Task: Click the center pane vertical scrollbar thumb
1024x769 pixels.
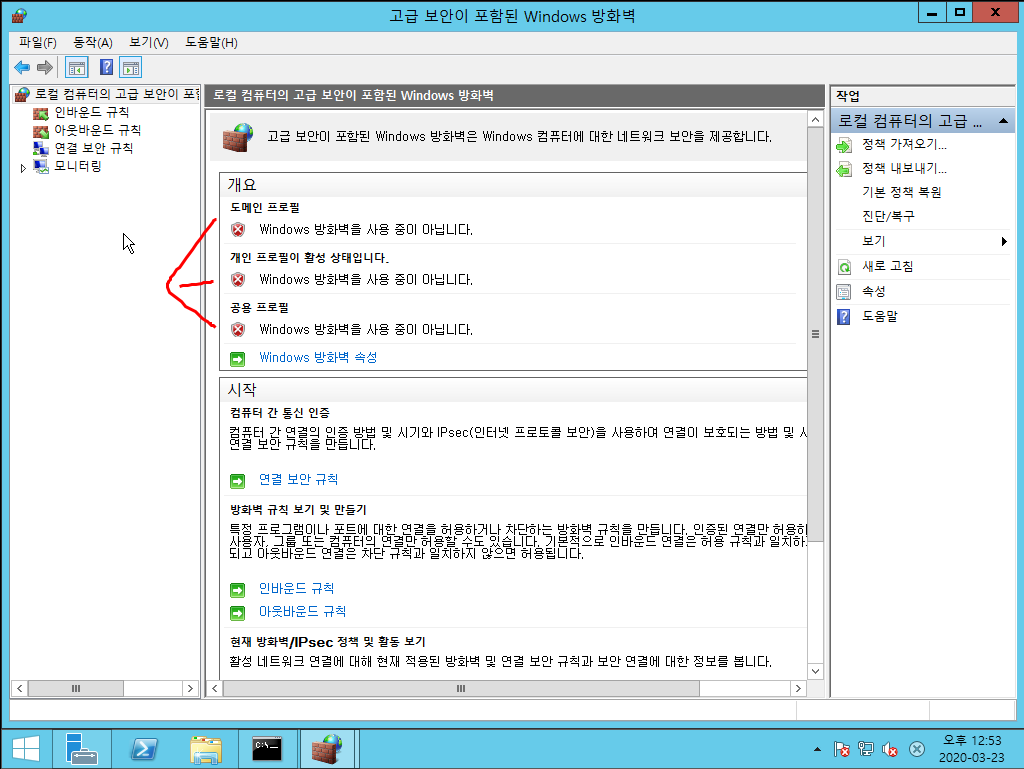Action: (x=815, y=334)
